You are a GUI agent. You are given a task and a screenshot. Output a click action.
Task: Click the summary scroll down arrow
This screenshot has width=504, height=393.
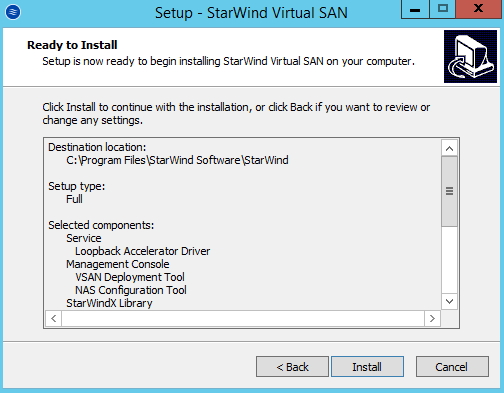click(449, 302)
